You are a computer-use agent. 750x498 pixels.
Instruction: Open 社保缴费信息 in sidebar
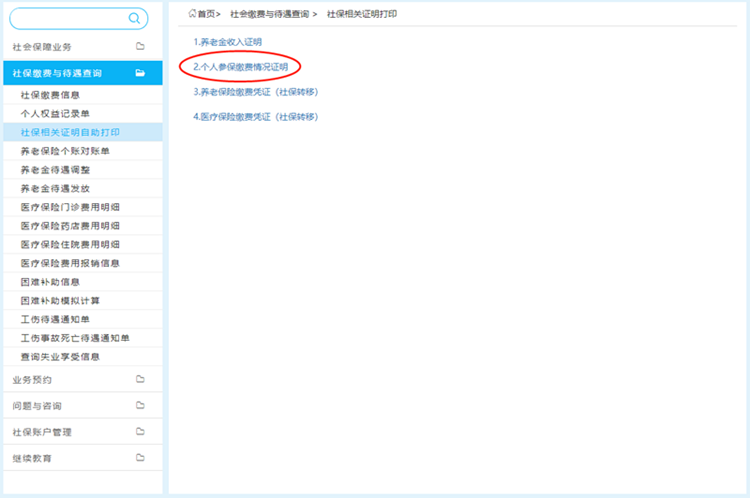tap(50, 95)
